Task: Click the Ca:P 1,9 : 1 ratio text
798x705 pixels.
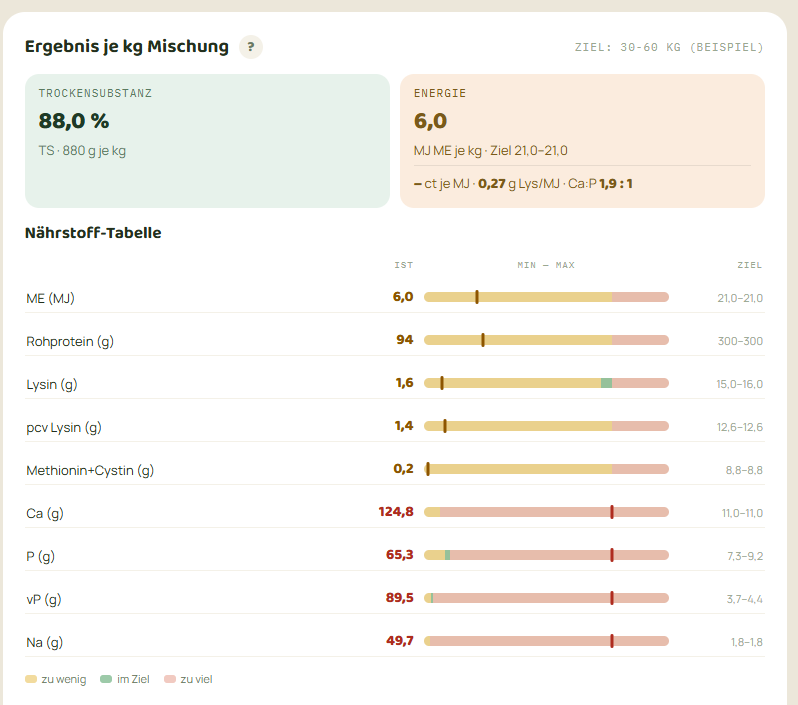Action: click(601, 184)
